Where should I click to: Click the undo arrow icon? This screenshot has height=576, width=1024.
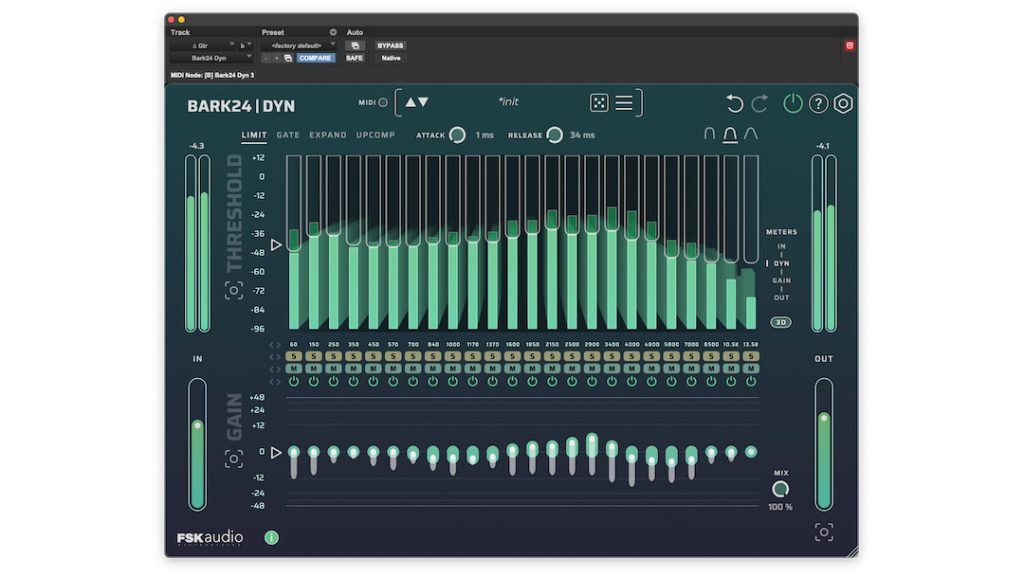coord(735,103)
